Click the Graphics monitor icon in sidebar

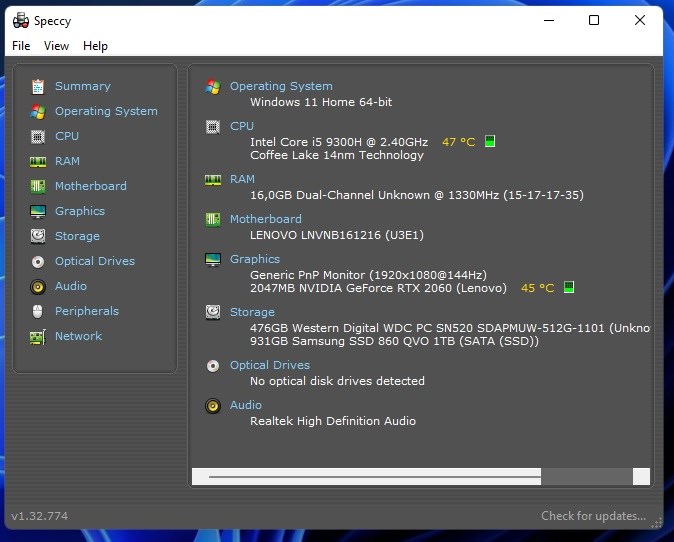[x=38, y=211]
